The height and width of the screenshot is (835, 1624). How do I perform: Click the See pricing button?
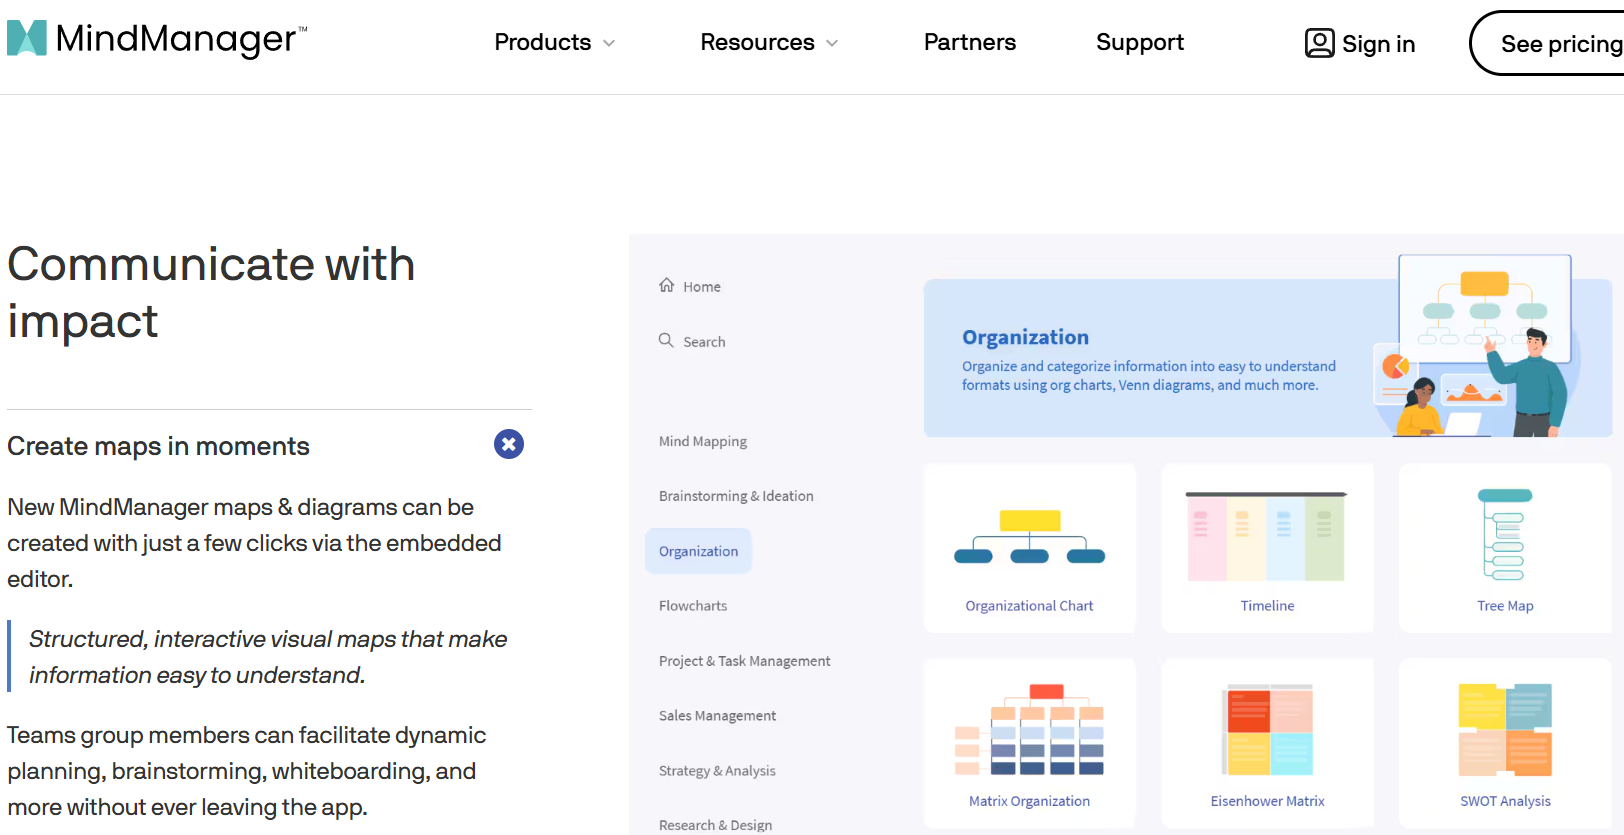click(1547, 43)
